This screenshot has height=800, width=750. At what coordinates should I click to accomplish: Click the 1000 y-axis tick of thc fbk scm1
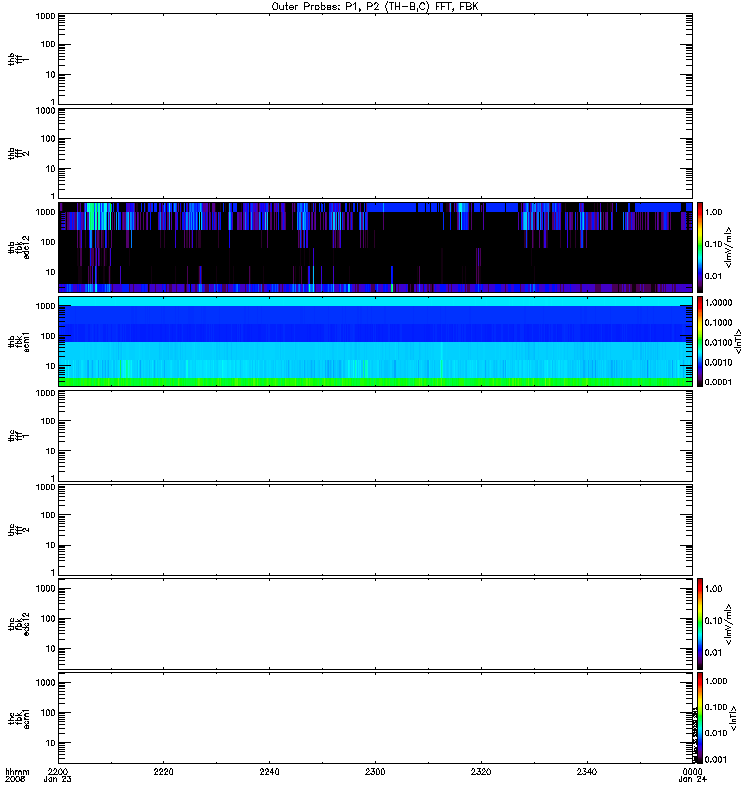coord(45,683)
